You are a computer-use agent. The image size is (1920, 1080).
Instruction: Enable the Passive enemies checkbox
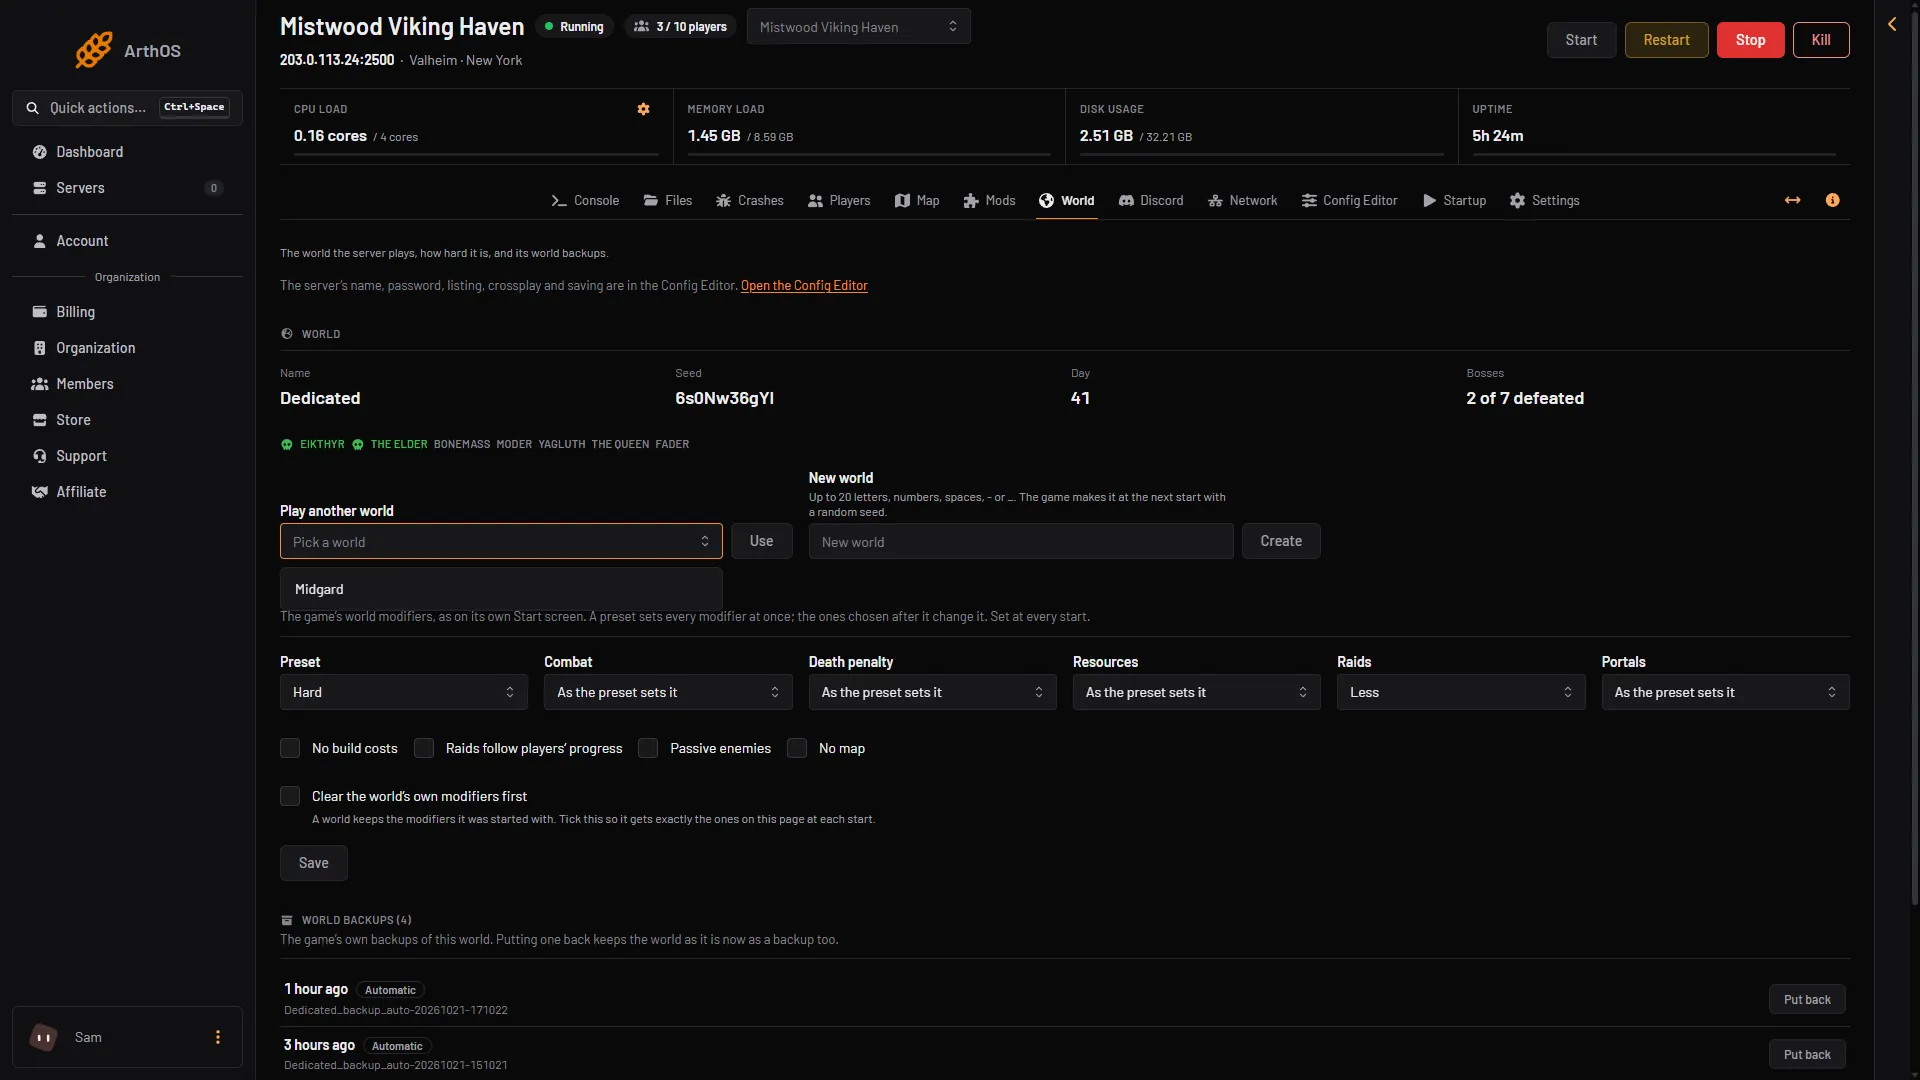[x=648, y=748]
